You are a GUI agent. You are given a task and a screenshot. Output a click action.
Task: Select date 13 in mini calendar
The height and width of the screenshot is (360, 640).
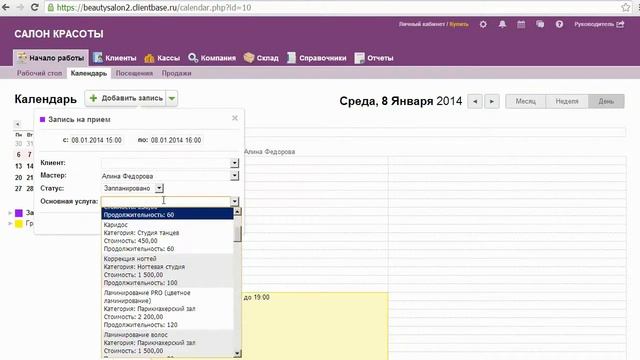click(x=18, y=166)
